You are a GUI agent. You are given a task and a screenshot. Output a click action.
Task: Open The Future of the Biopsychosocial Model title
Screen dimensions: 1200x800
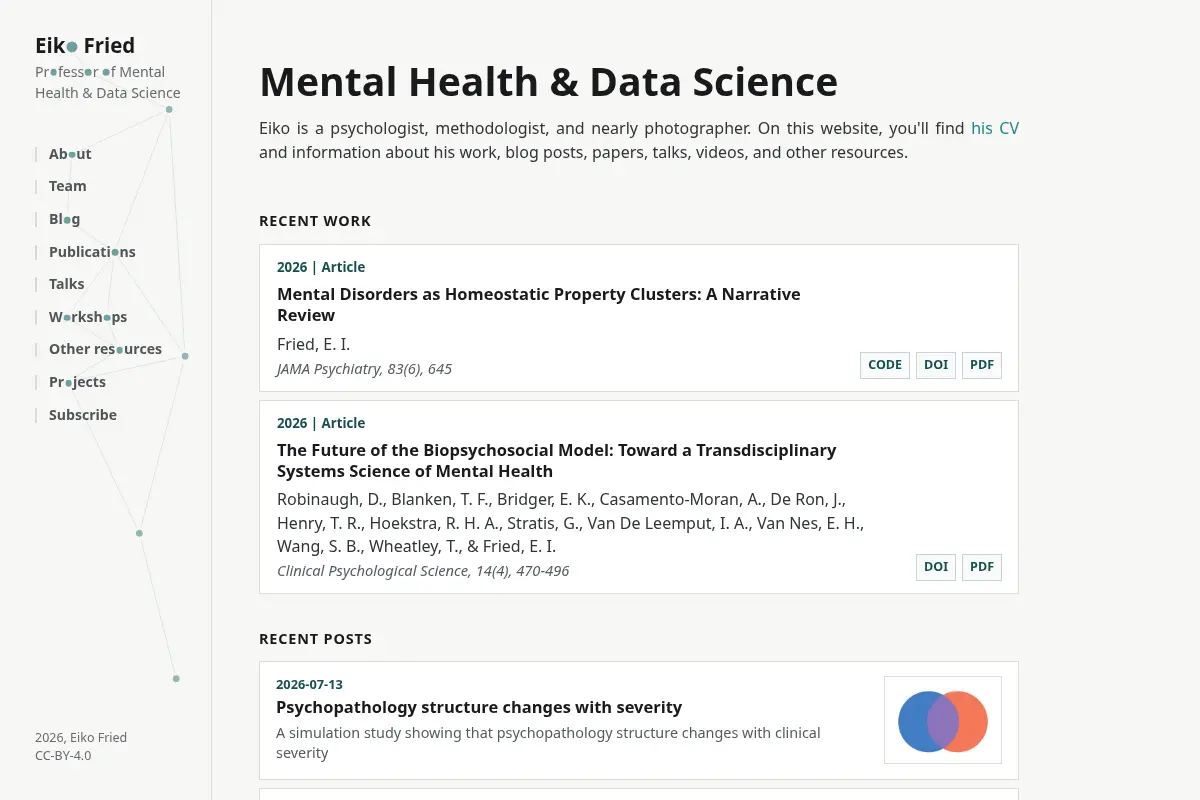[556, 461]
